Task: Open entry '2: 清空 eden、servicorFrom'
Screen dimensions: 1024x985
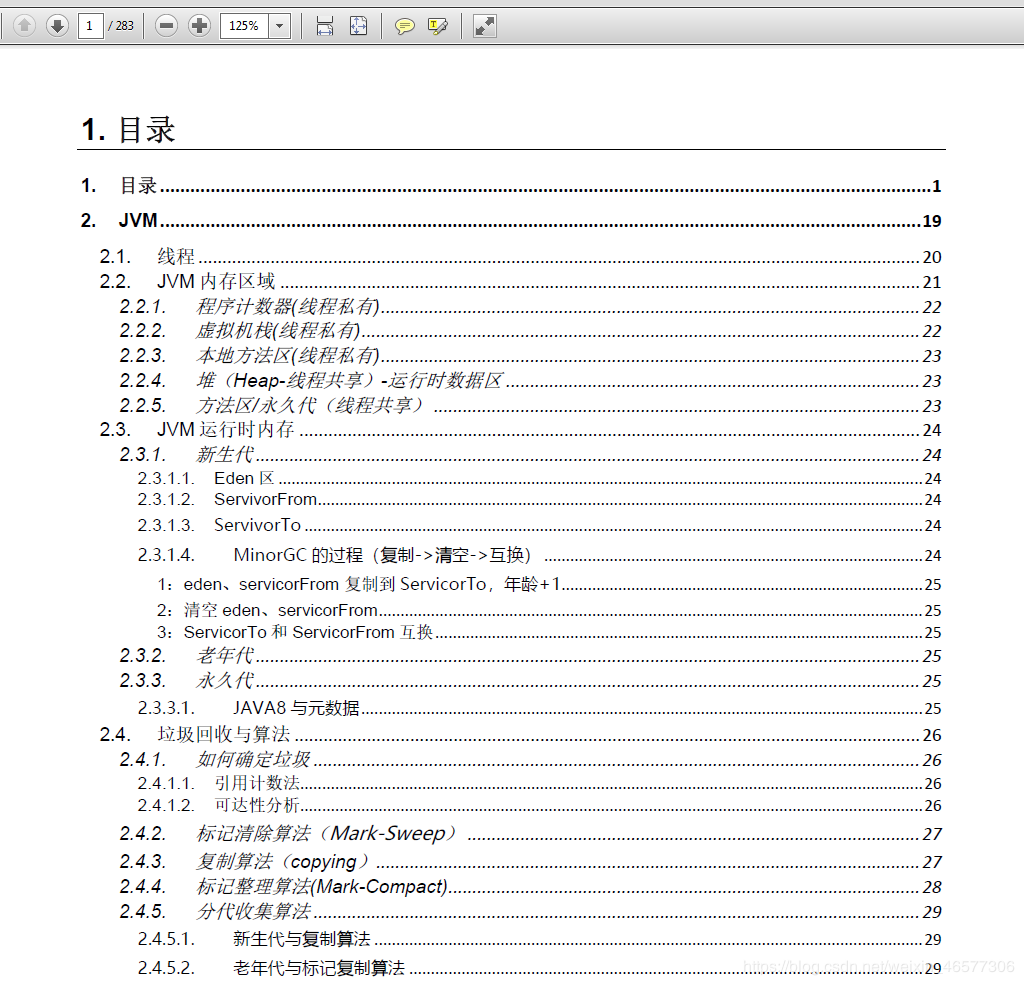Action: [549, 610]
